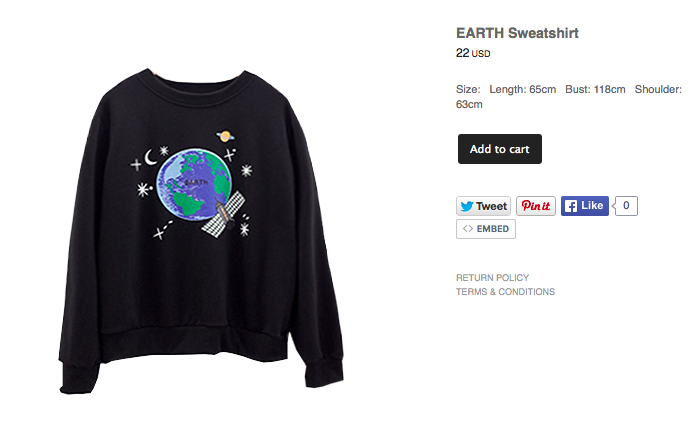Click the 22 USD price
The height and width of the screenshot is (427, 700).
[x=473, y=53]
